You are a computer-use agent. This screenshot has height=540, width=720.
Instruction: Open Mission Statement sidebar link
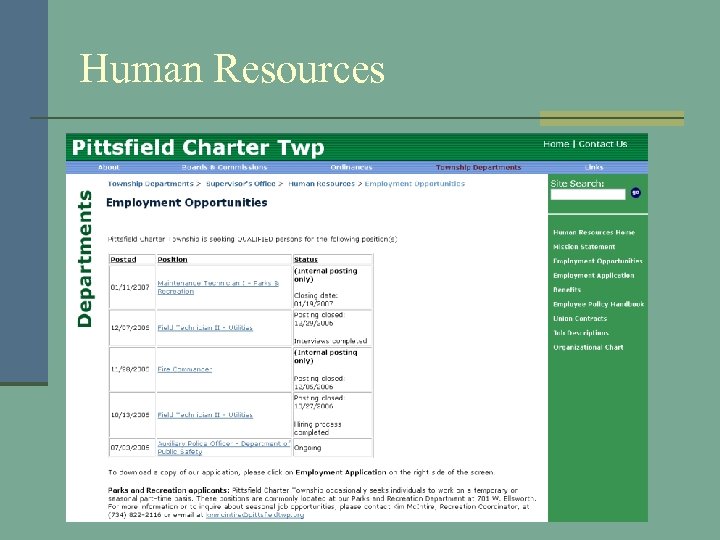pyautogui.click(x=584, y=247)
